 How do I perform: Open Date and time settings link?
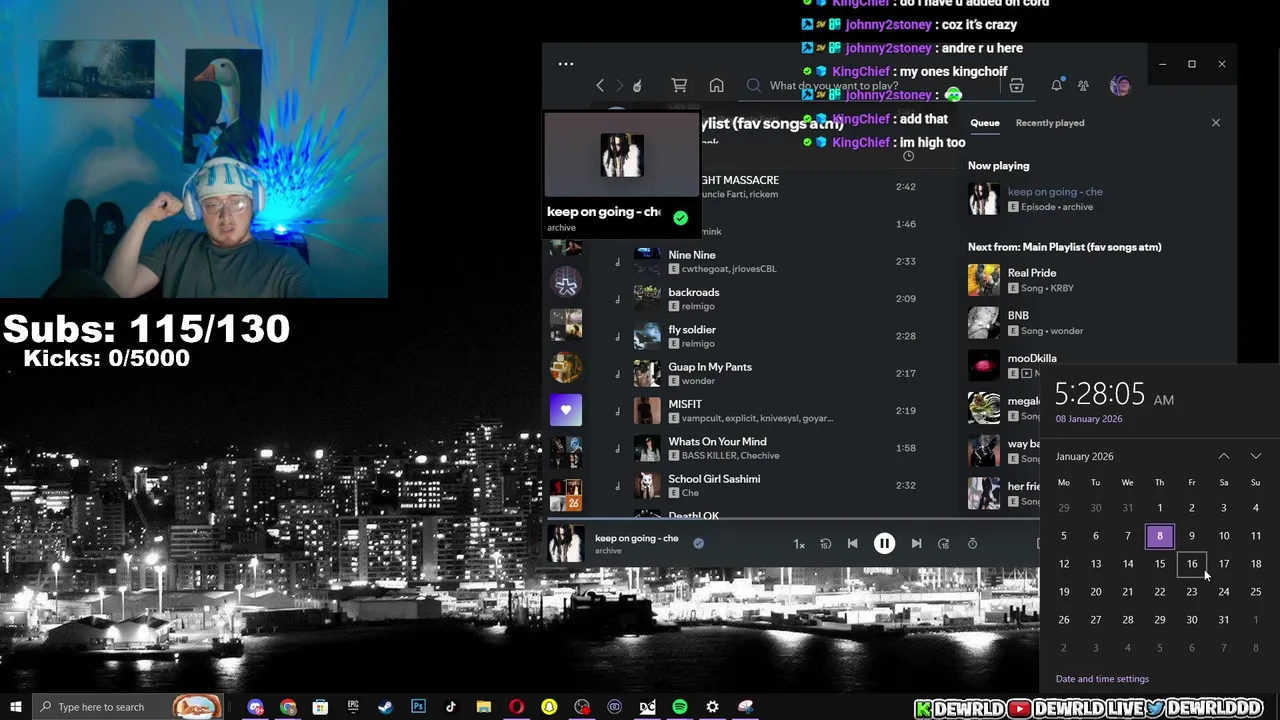pyautogui.click(x=1102, y=679)
